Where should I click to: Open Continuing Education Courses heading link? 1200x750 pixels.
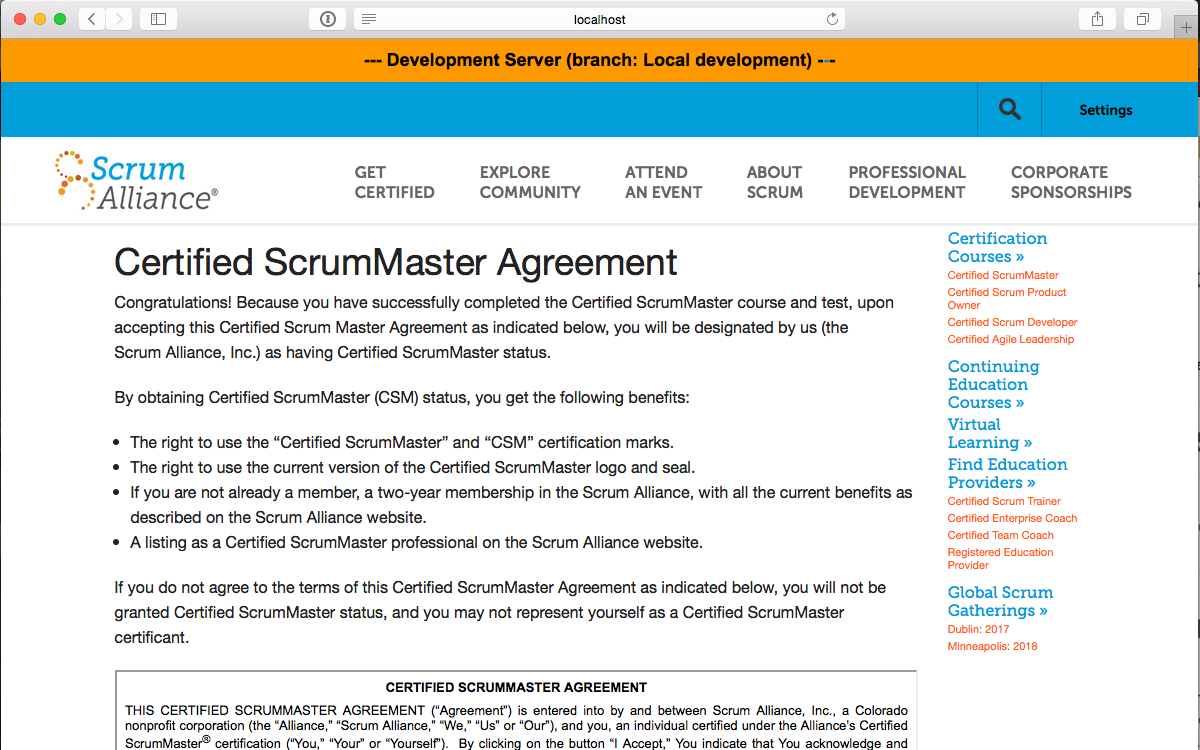click(993, 384)
